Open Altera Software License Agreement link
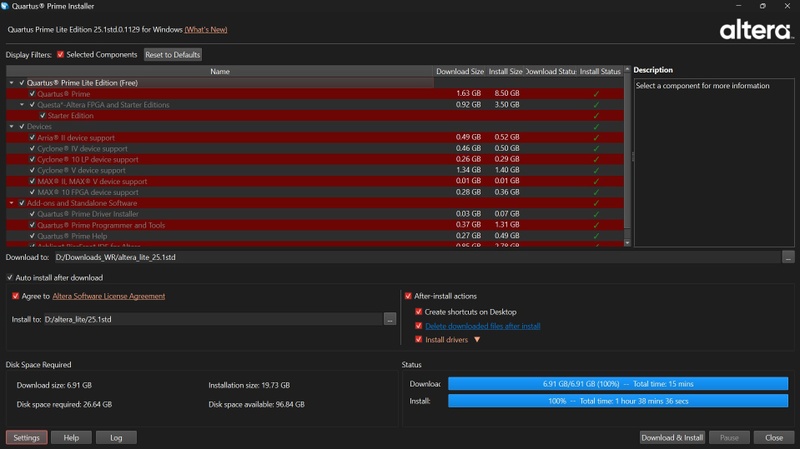Image resolution: width=800 pixels, height=449 pixels. pyautogui.click(x=109, y=296)
